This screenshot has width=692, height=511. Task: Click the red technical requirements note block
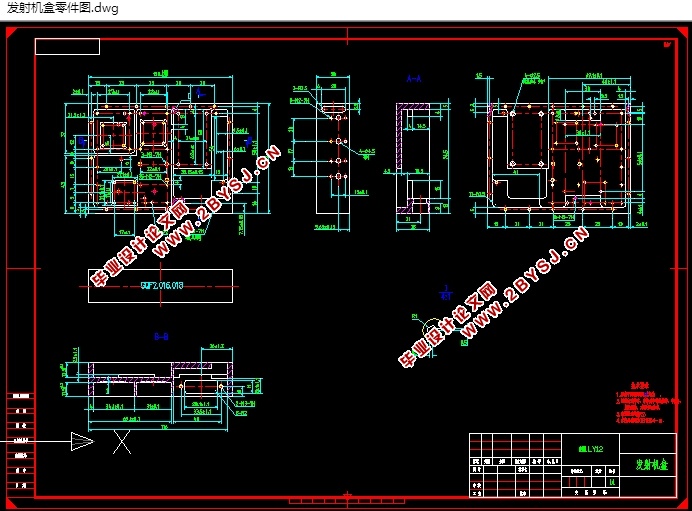click(x=647, y=404)
